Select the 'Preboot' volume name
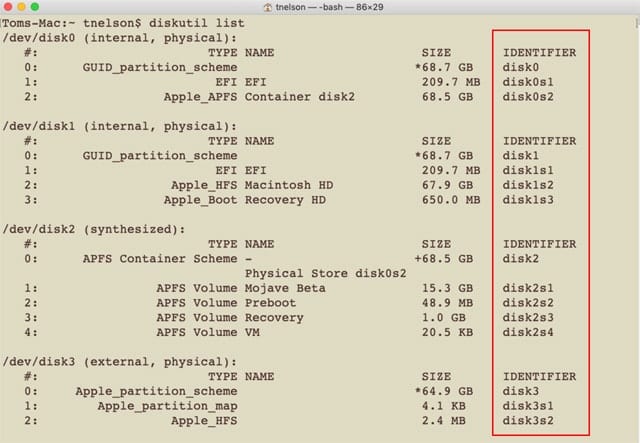This screenshot has width=640, height=443. [270, 303]
